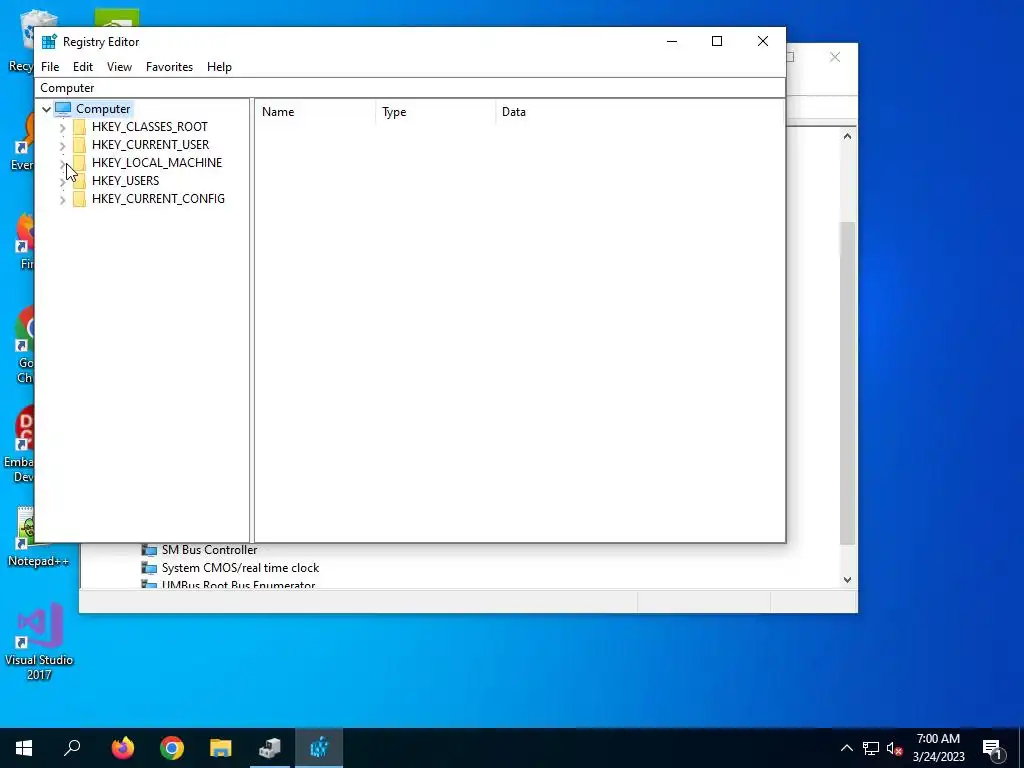
Task: Launch Google Chrome from the taskbar
Action: point(172,748)
